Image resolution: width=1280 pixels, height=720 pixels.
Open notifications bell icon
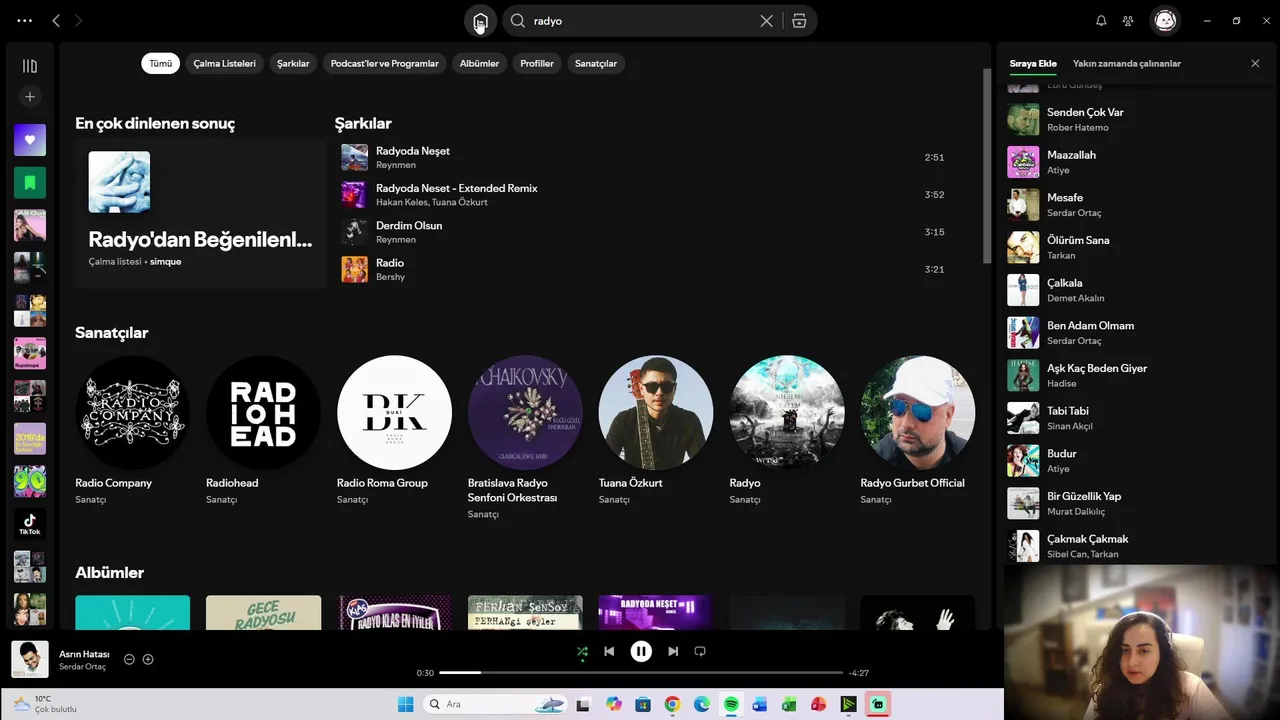tap(1101, 20)
